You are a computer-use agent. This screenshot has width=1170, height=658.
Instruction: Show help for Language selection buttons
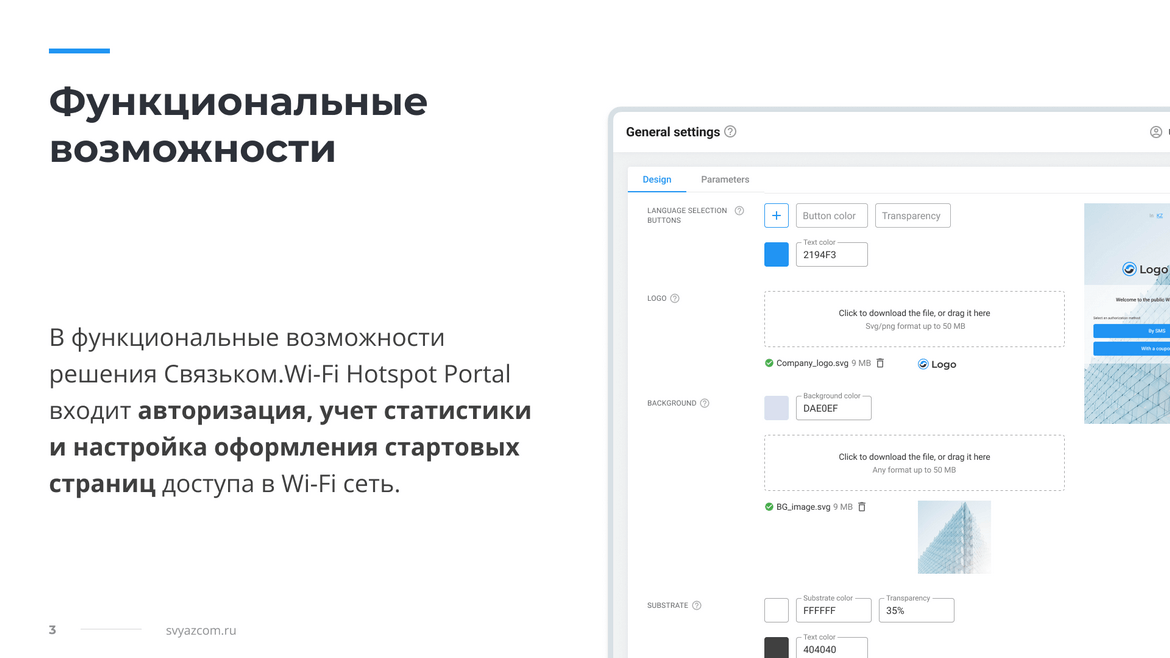tap(739, 210)
